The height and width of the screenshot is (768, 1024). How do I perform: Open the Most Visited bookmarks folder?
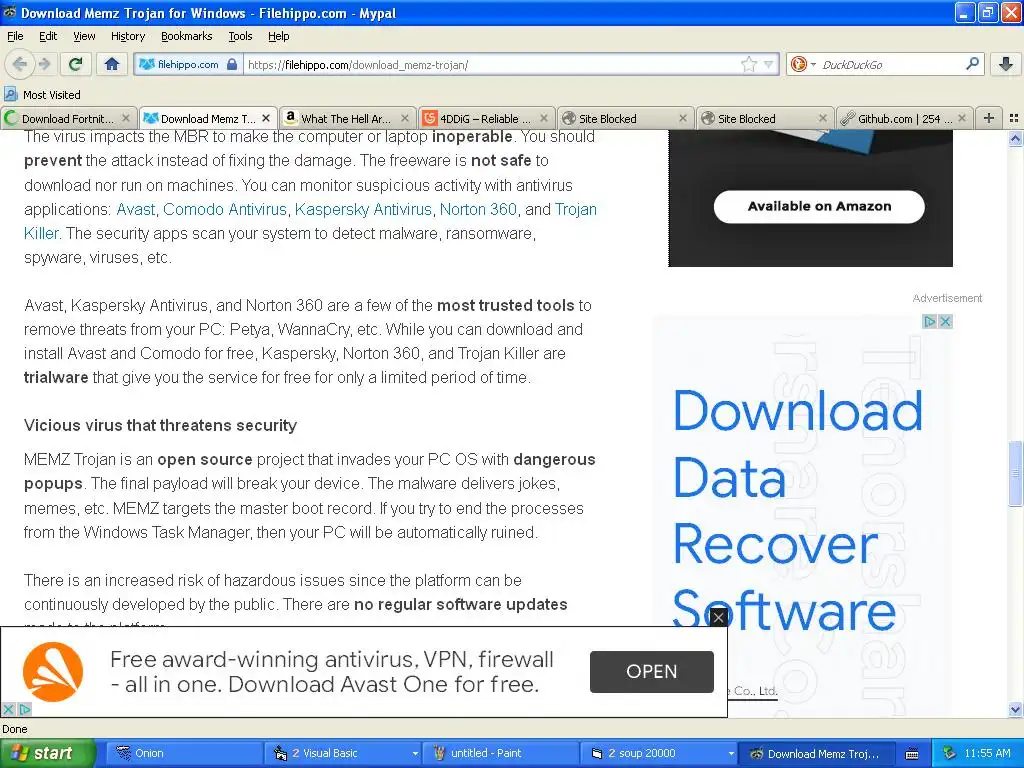(42, 95)
